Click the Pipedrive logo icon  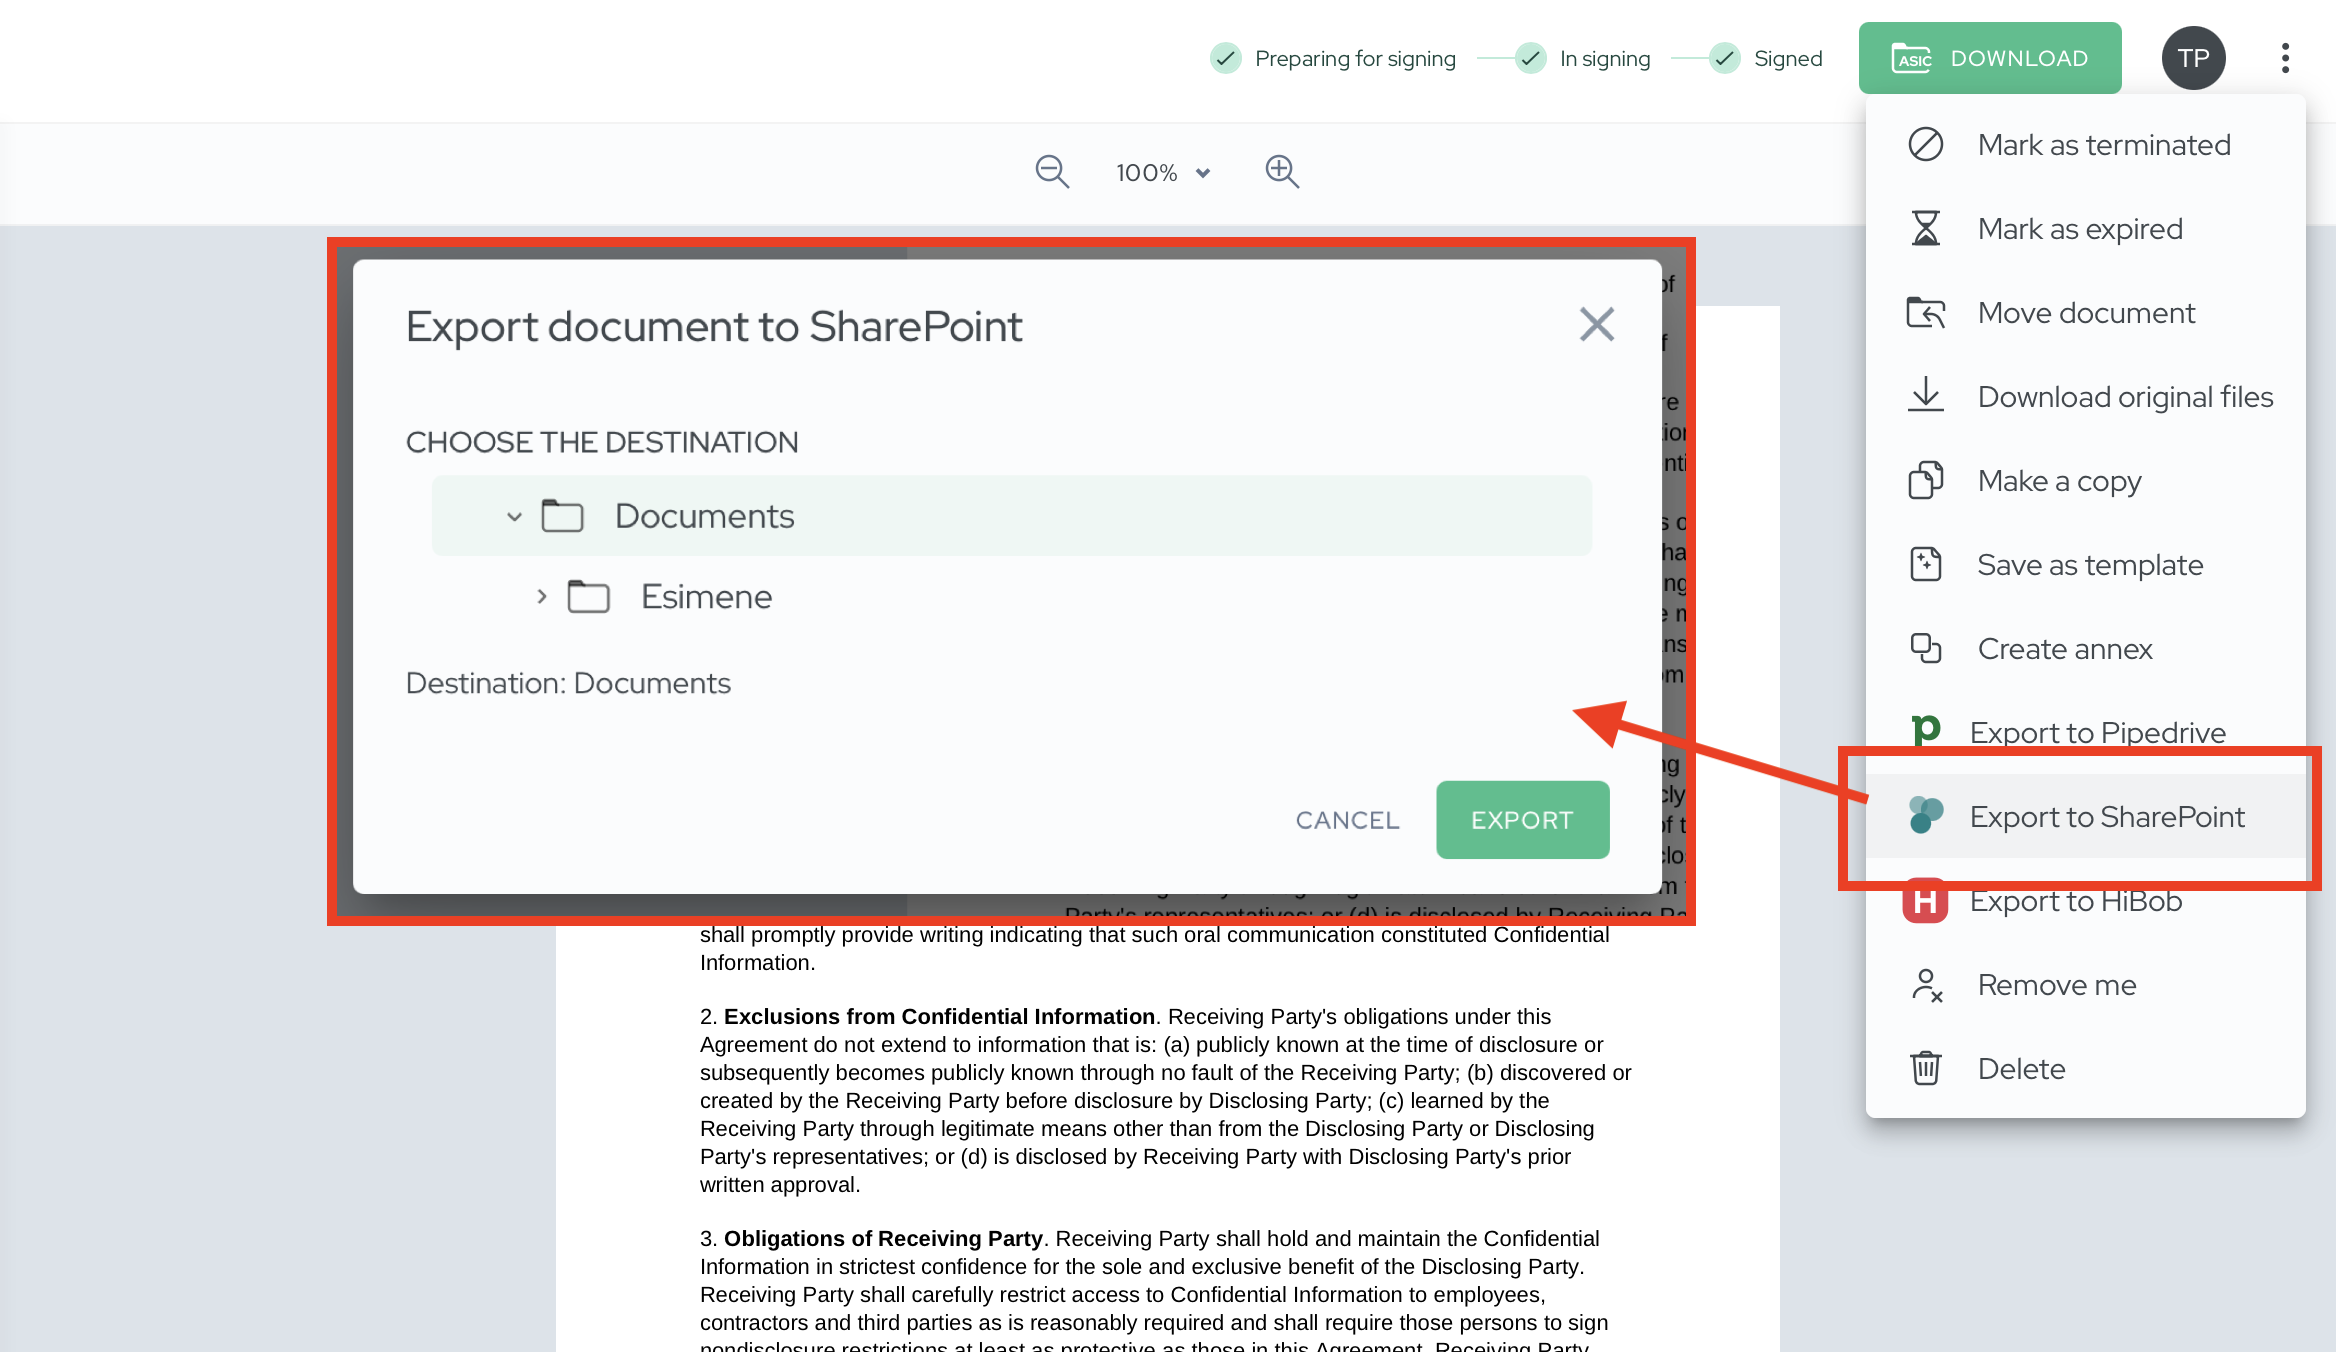coord(1925,731)
